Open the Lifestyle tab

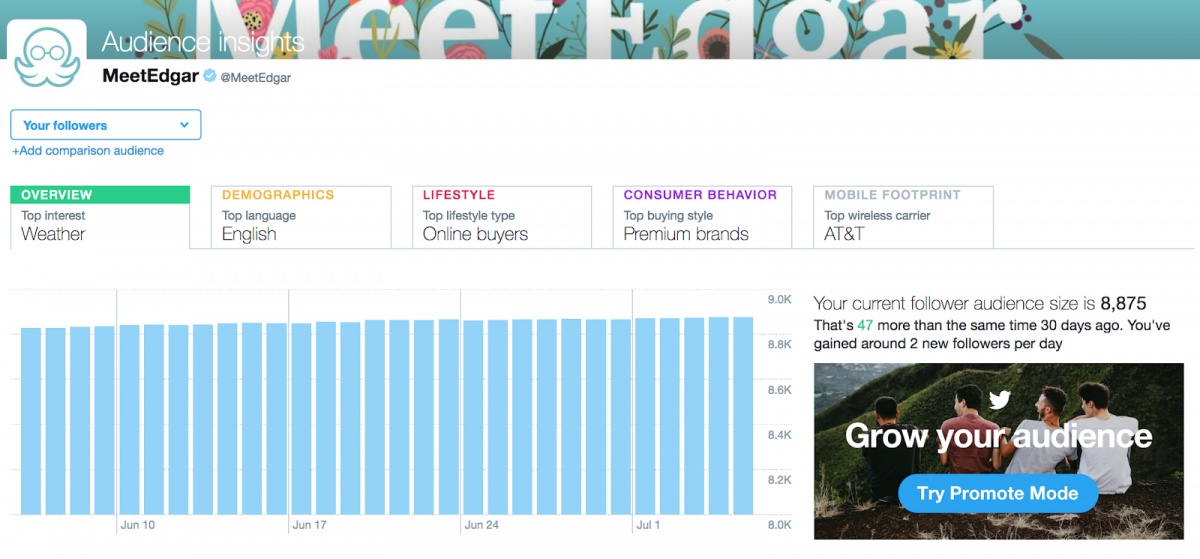tap(502, 217)
